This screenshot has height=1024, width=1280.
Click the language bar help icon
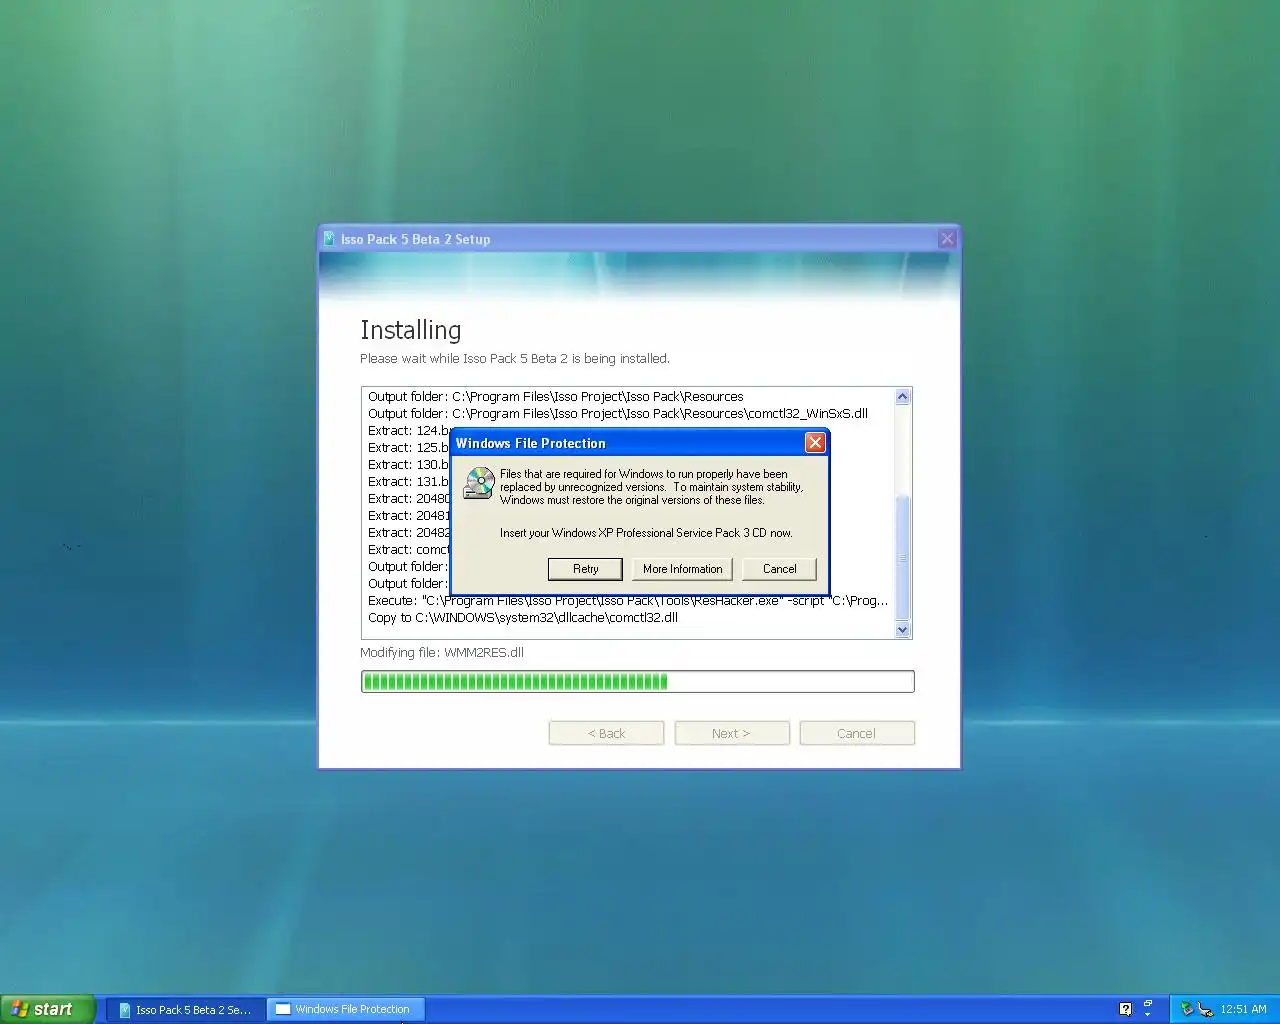click(x=1125, y=1009)
